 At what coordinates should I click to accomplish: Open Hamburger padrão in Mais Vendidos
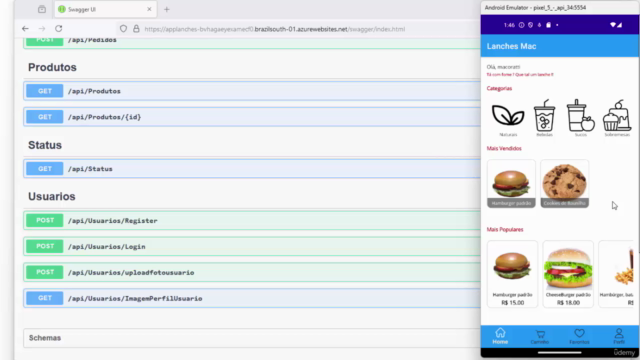point(511,184)
